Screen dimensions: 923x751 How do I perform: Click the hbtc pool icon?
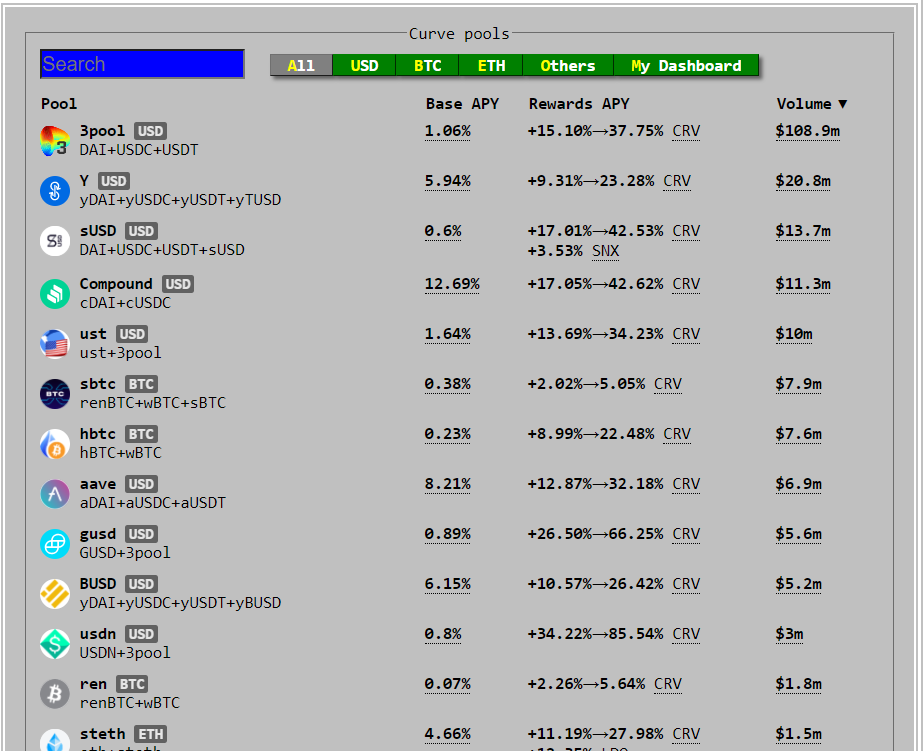(x=55, y=444)
